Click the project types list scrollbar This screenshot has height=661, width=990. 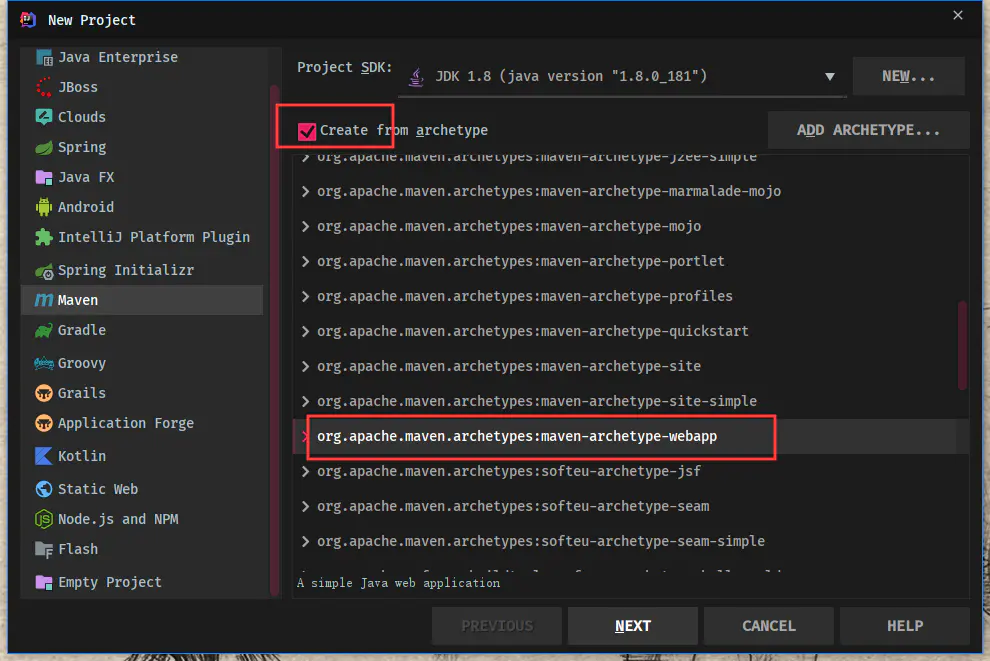tap(274, 340)
